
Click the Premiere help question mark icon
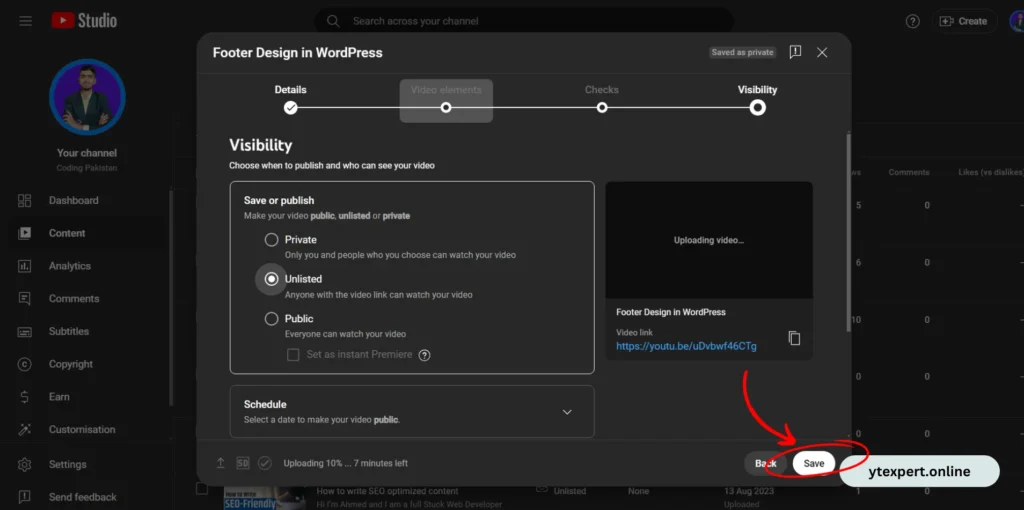(424, 355)
